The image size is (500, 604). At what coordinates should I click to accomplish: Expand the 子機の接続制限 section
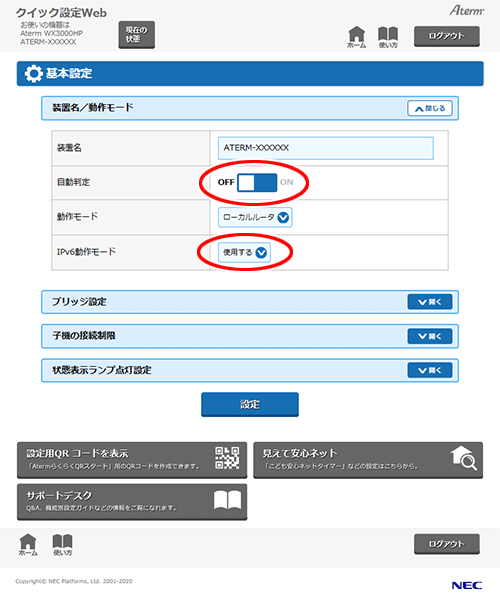(430, 336)
